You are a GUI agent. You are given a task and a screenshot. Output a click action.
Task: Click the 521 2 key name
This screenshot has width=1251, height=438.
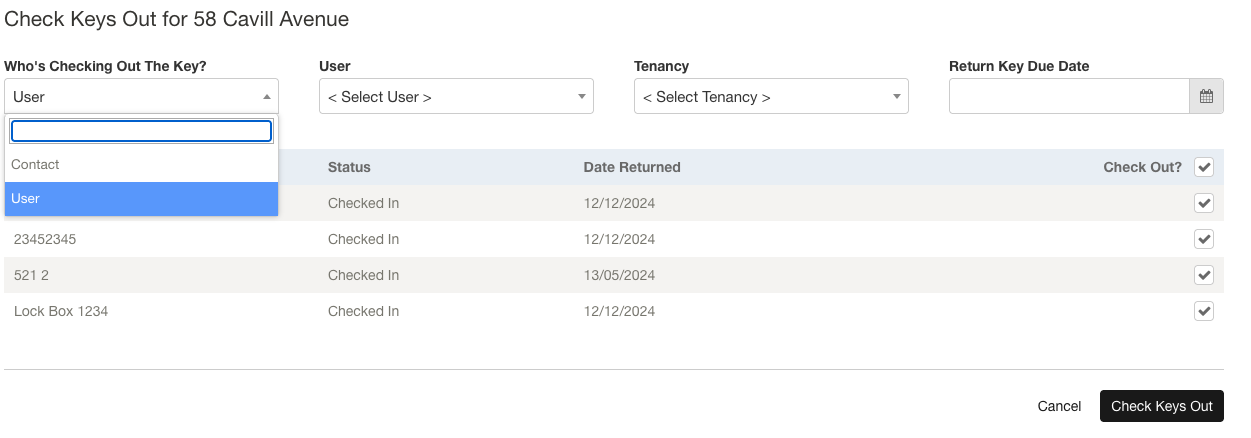tap(31, 275)
